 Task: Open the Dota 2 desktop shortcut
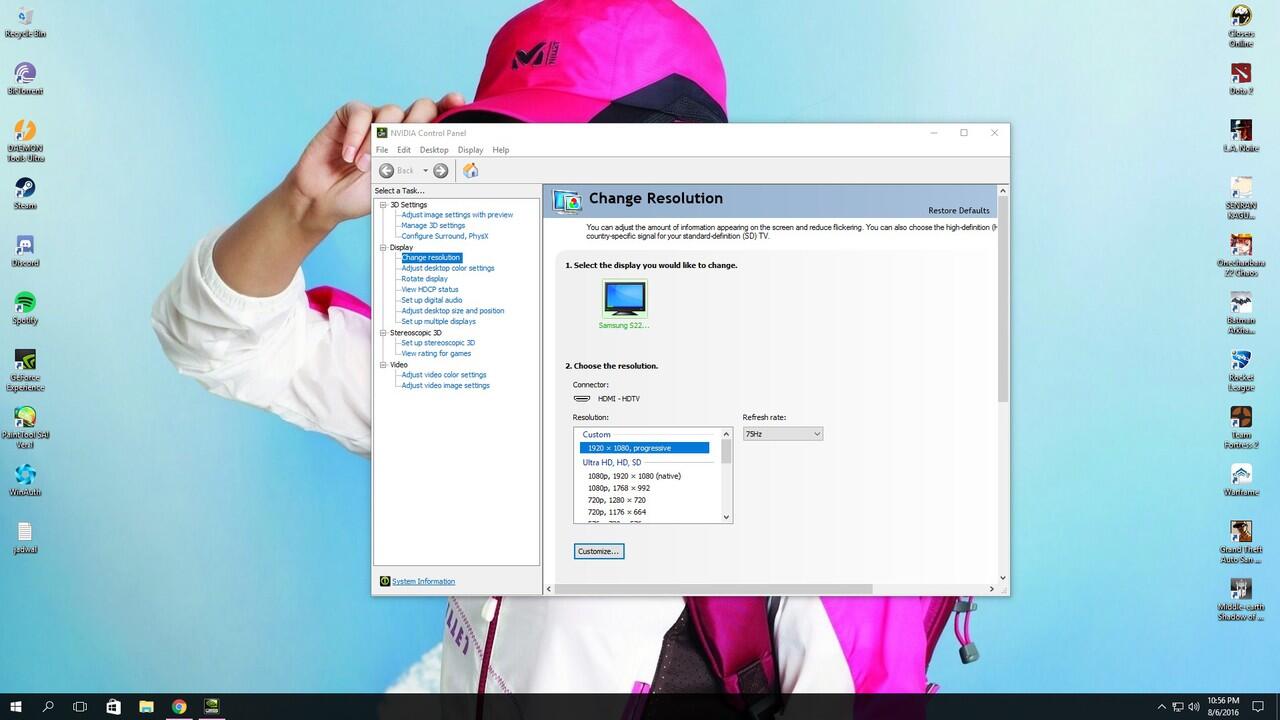pyautogui.click(x=1241, y=78)
